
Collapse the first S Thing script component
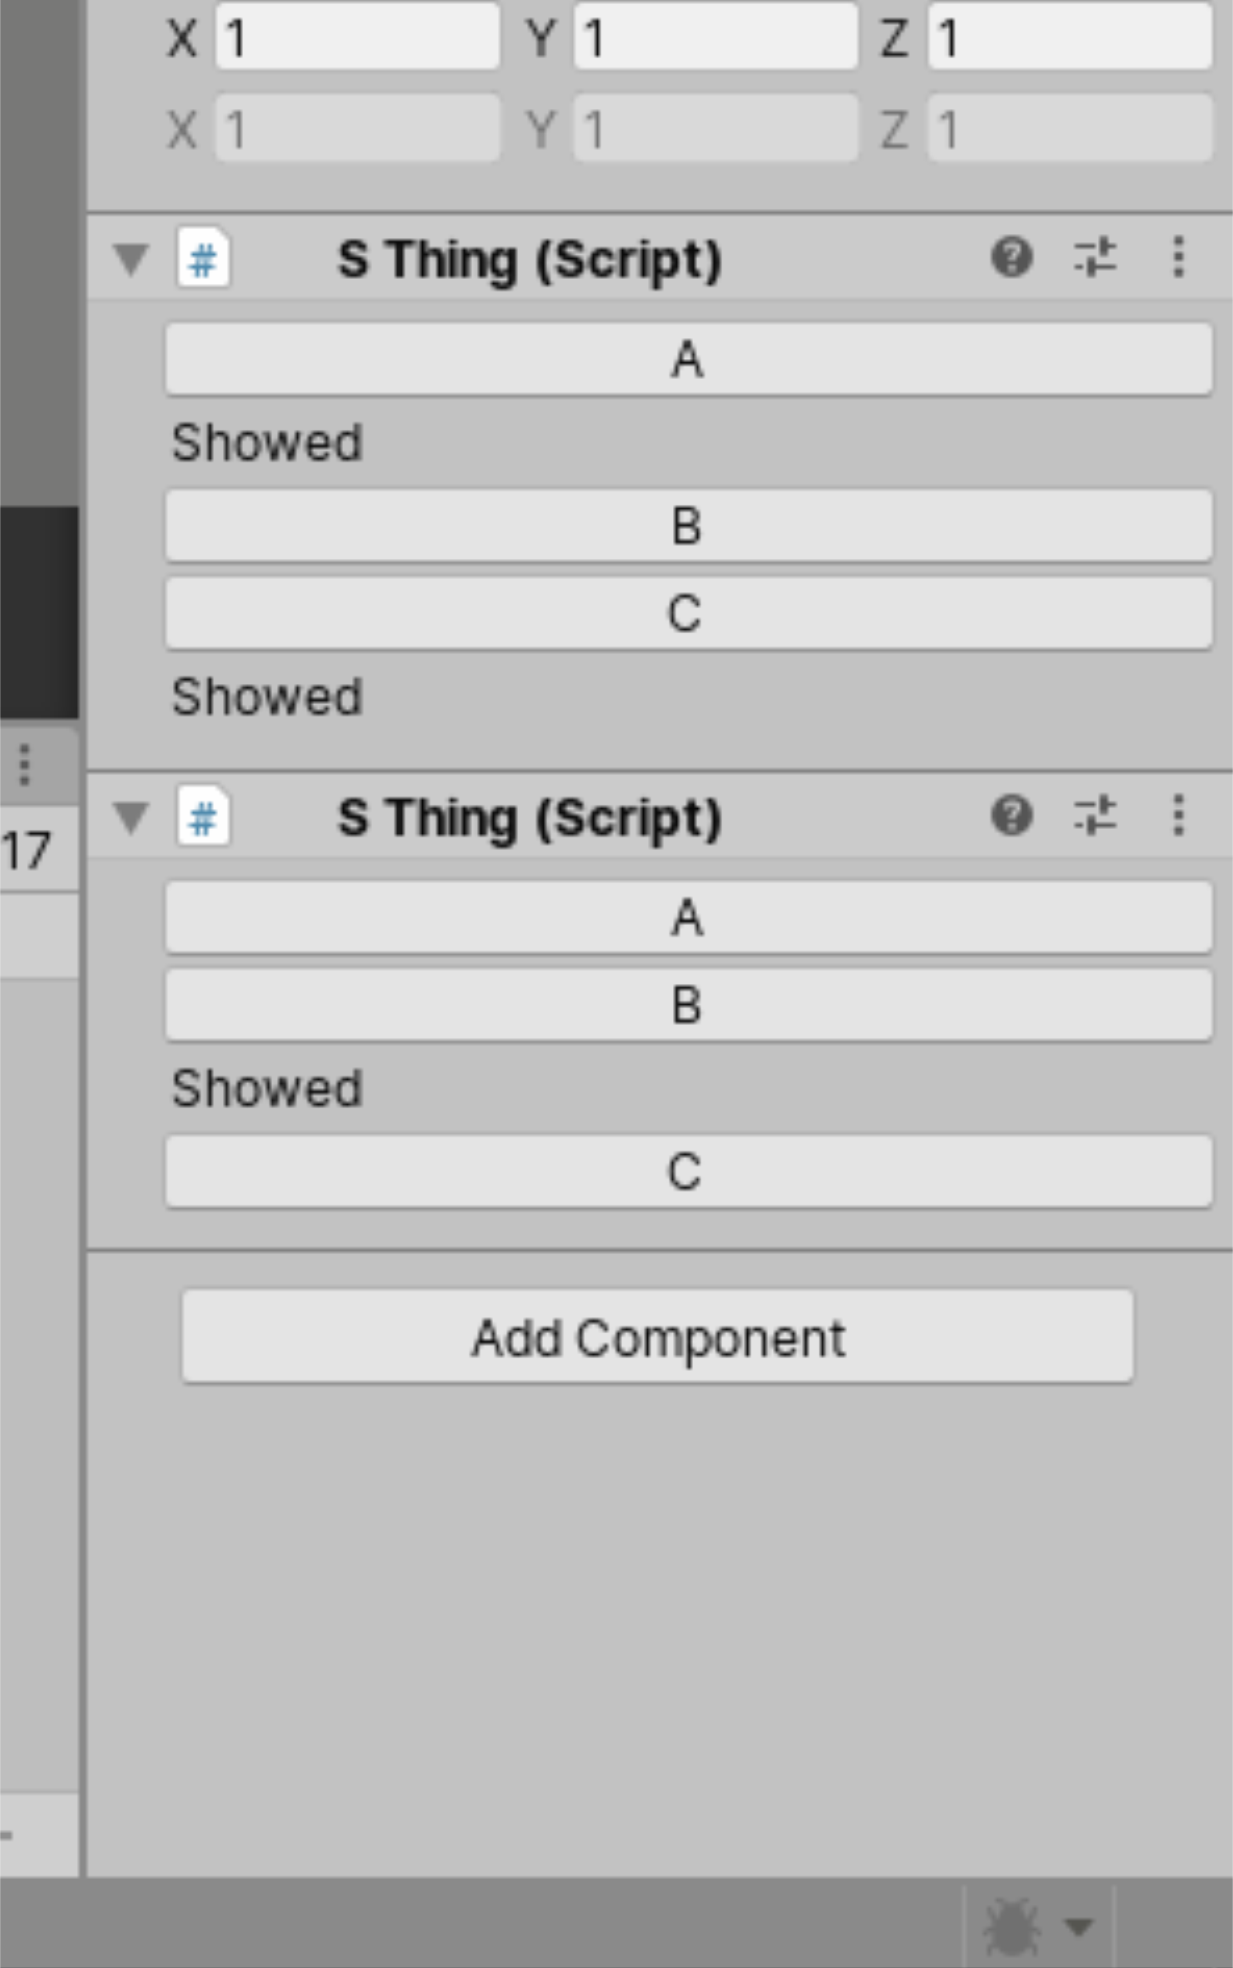(131, 260)
